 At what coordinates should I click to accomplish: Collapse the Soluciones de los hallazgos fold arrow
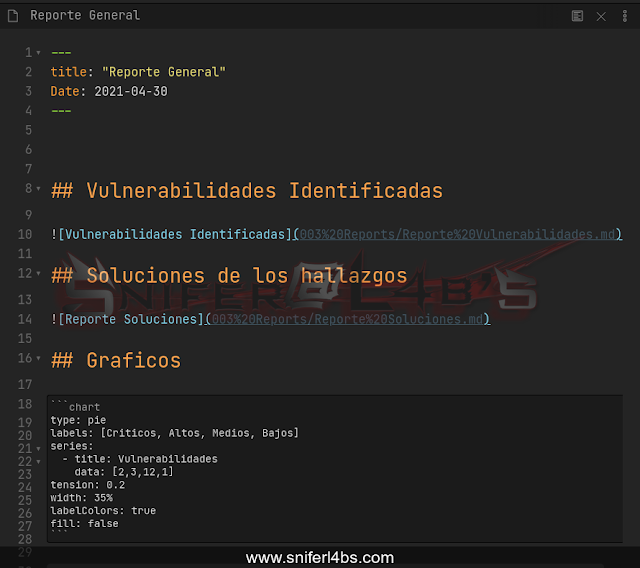tap(38, 273)
